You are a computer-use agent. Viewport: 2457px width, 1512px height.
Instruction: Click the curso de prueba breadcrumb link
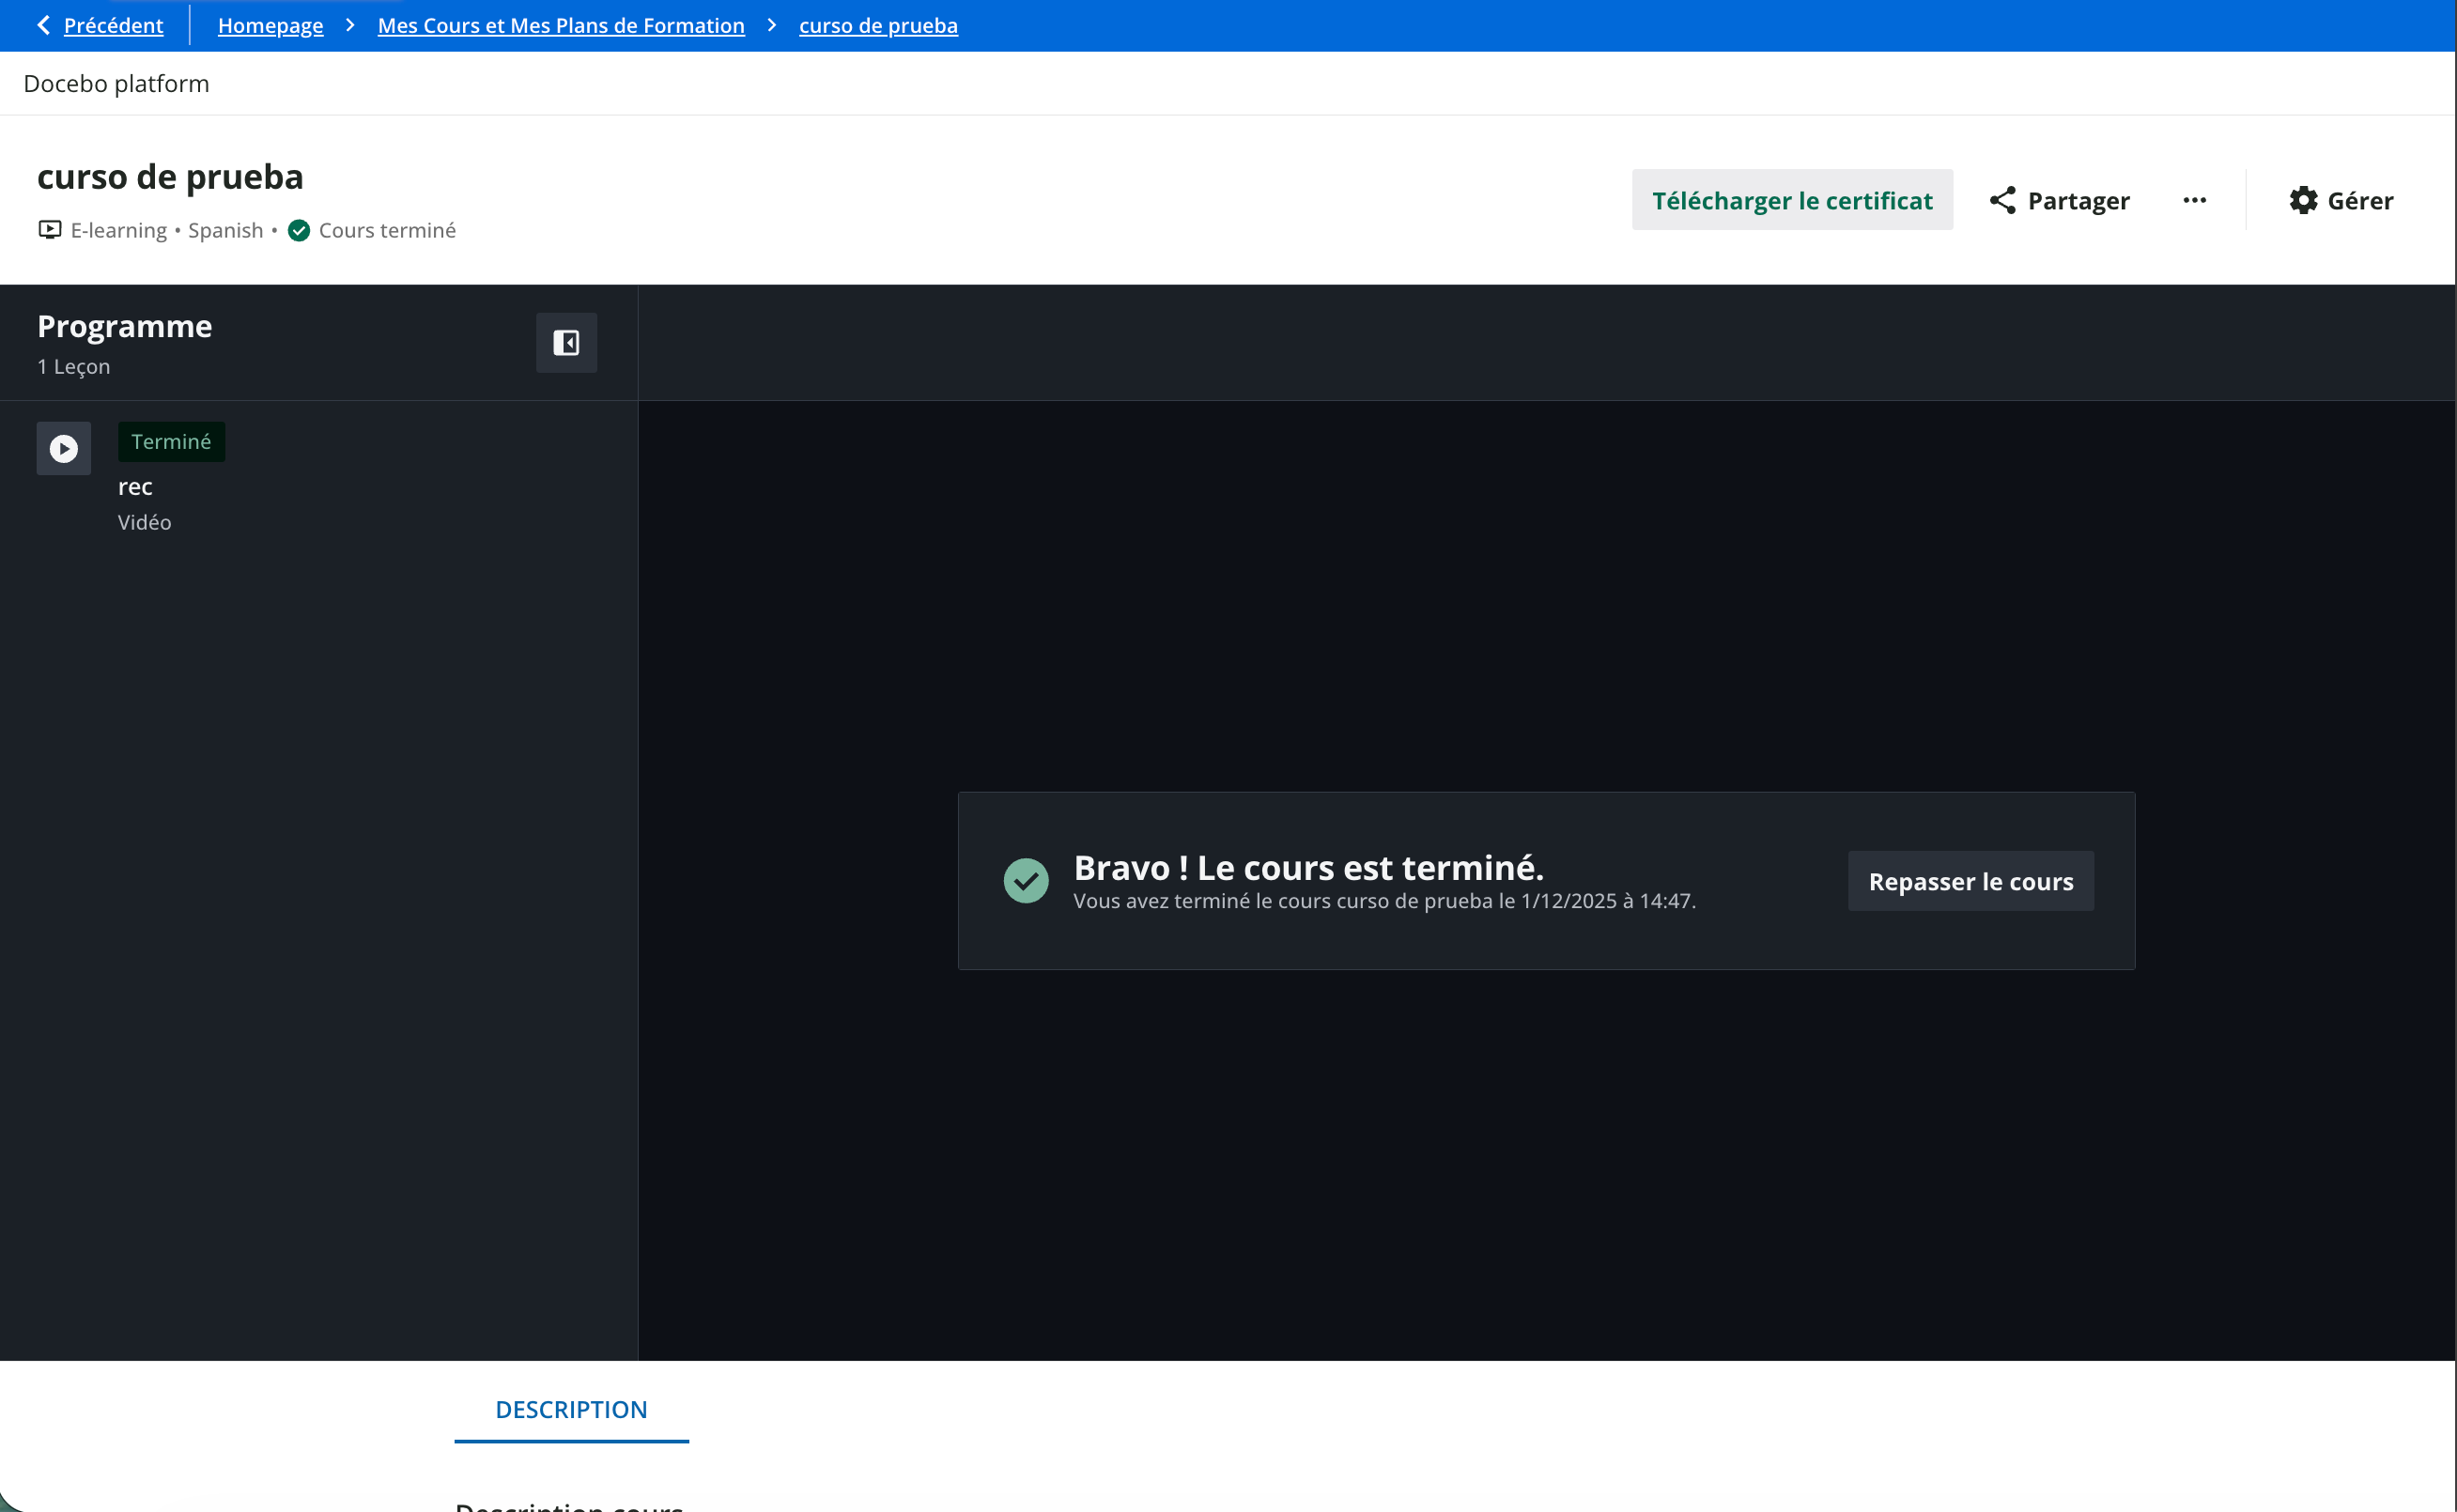tap(877, 25)
